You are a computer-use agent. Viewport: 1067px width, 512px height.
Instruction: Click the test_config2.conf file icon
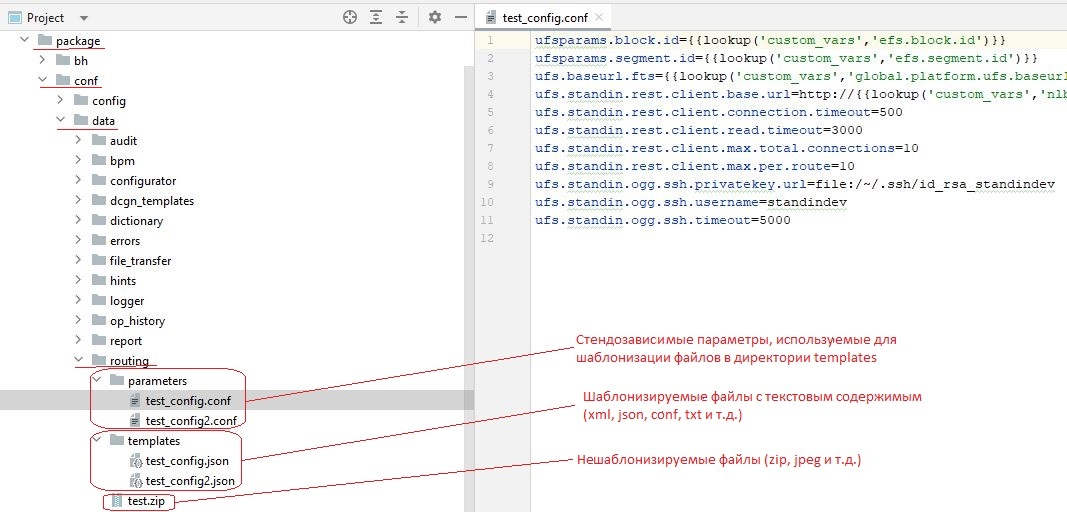135,421
